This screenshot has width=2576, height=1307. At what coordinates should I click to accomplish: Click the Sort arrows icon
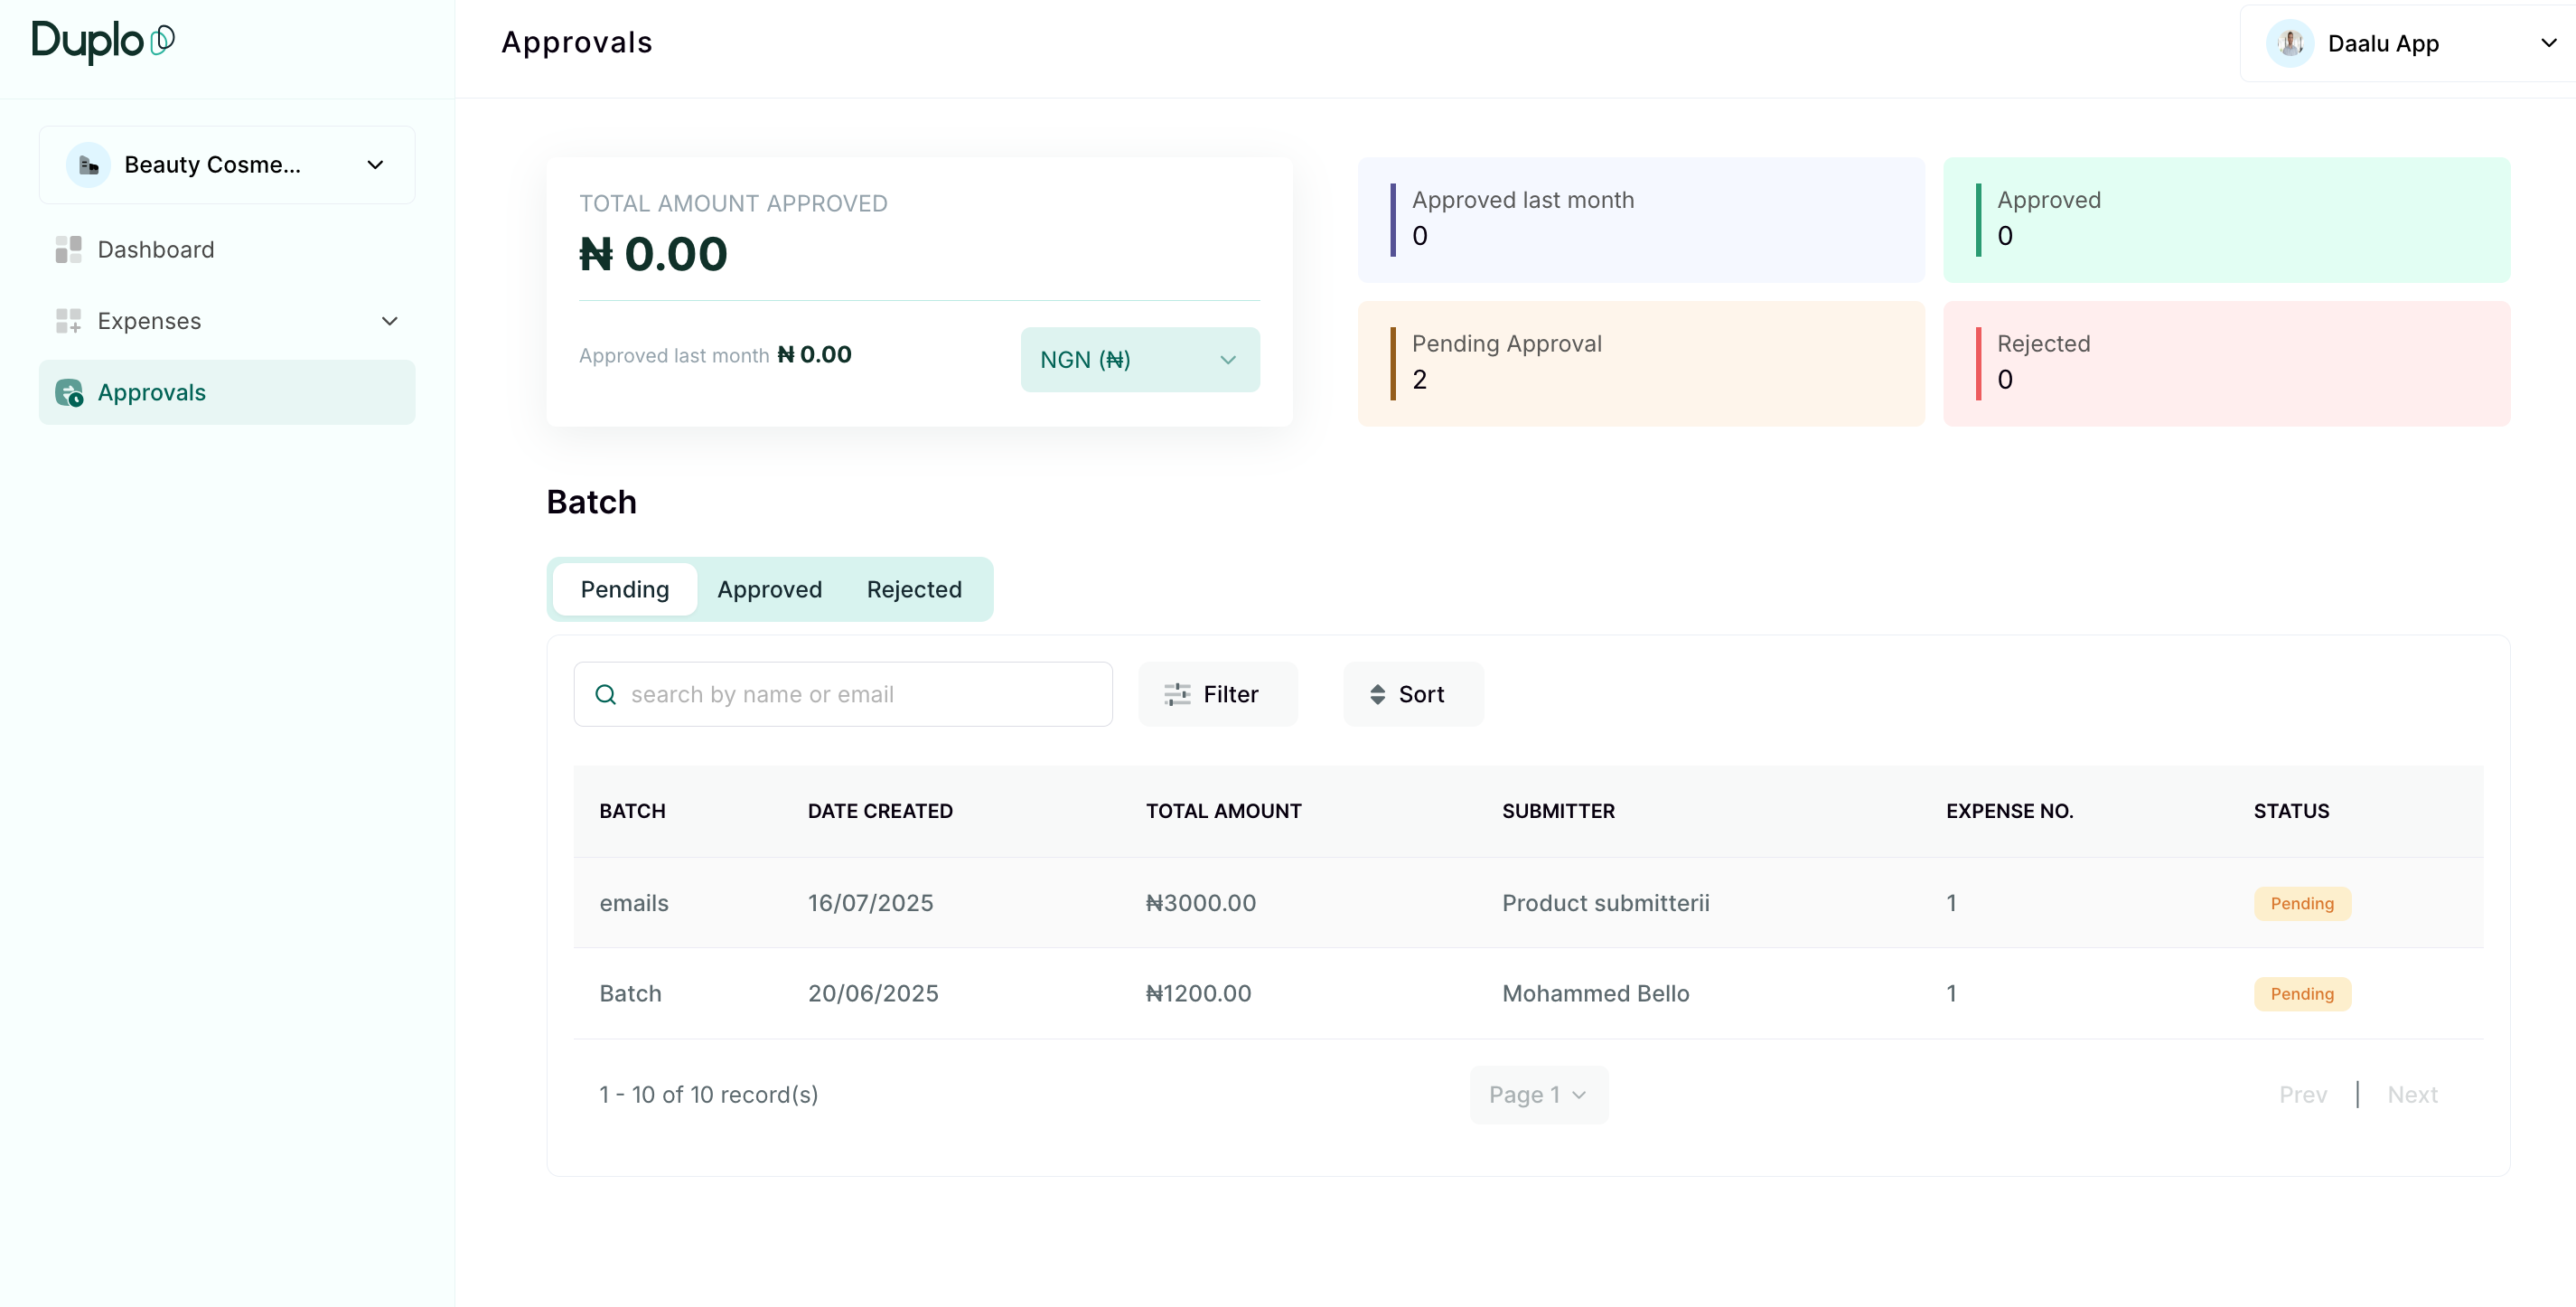point(1377,694)
